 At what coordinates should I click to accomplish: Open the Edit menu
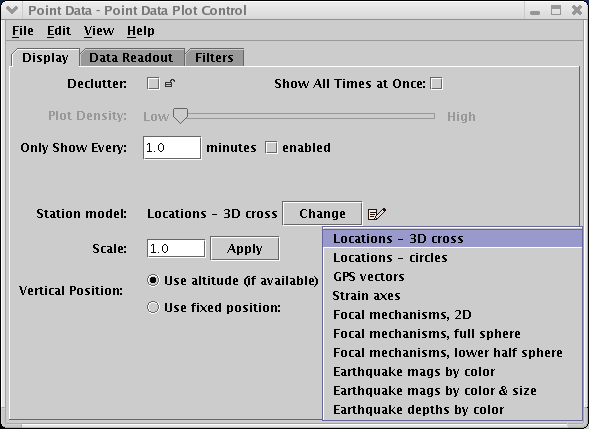click(59, 31)
